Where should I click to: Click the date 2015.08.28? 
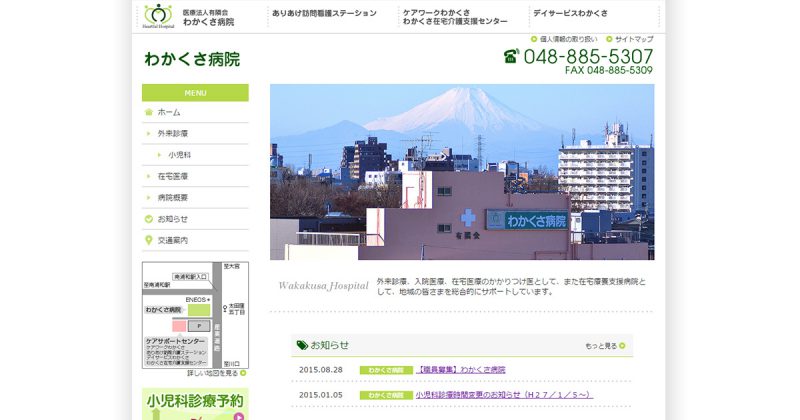(x=320, y=370)
